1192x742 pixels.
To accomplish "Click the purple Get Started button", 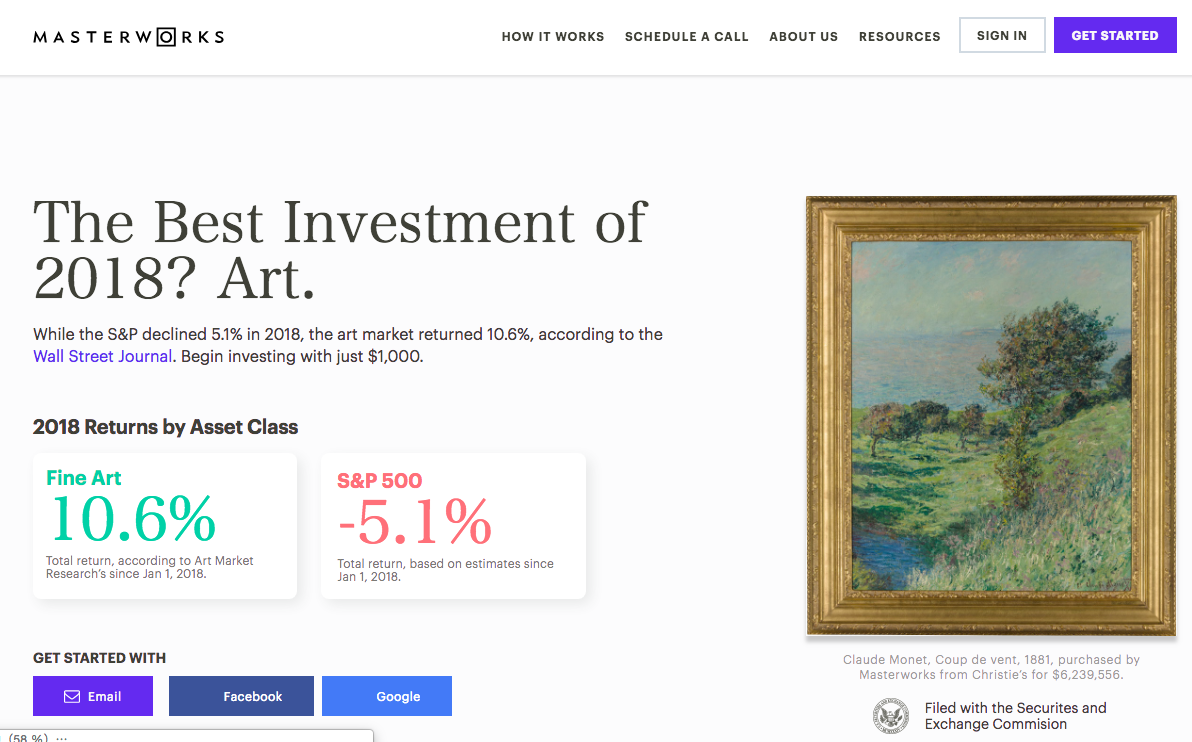I will pos(1114,35).
